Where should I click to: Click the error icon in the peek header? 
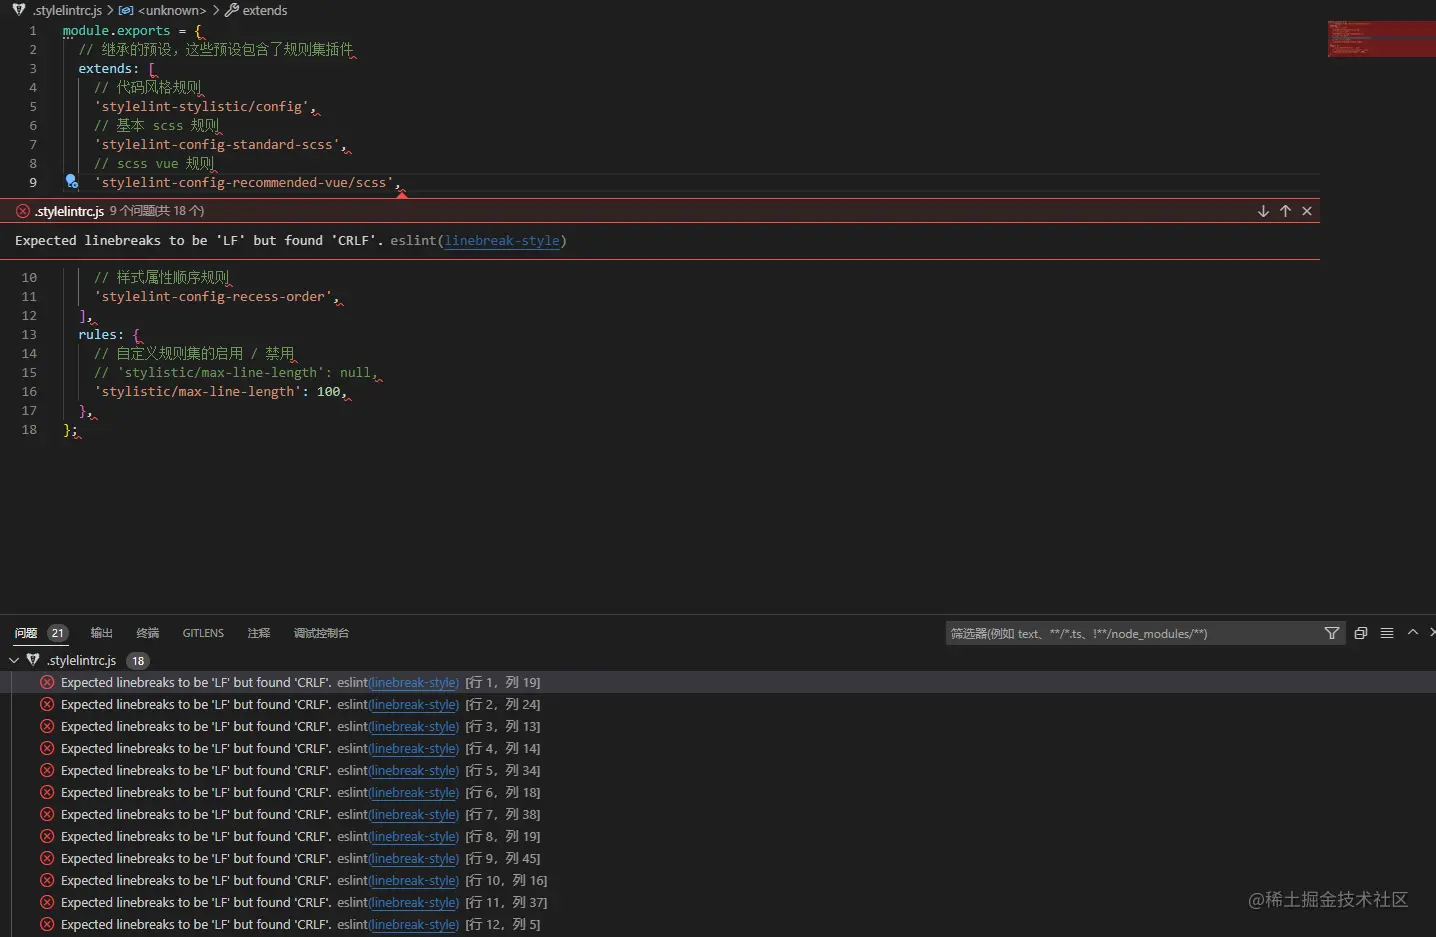click(x=23, y=211)
